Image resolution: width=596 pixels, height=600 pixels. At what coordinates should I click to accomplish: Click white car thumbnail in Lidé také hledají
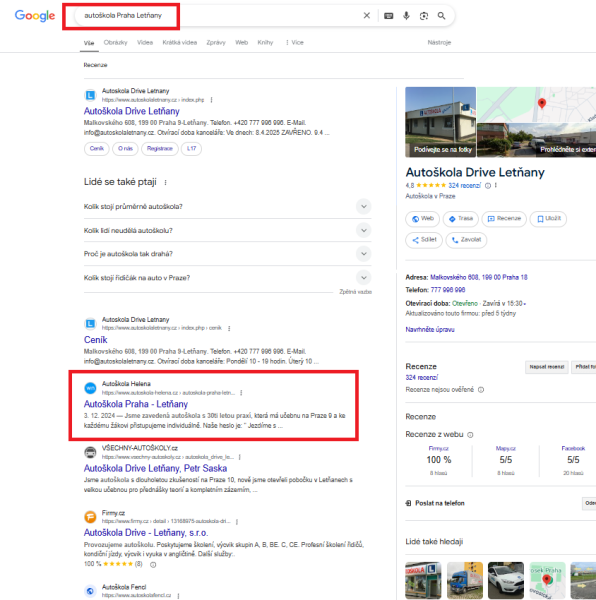pos(506,580)
